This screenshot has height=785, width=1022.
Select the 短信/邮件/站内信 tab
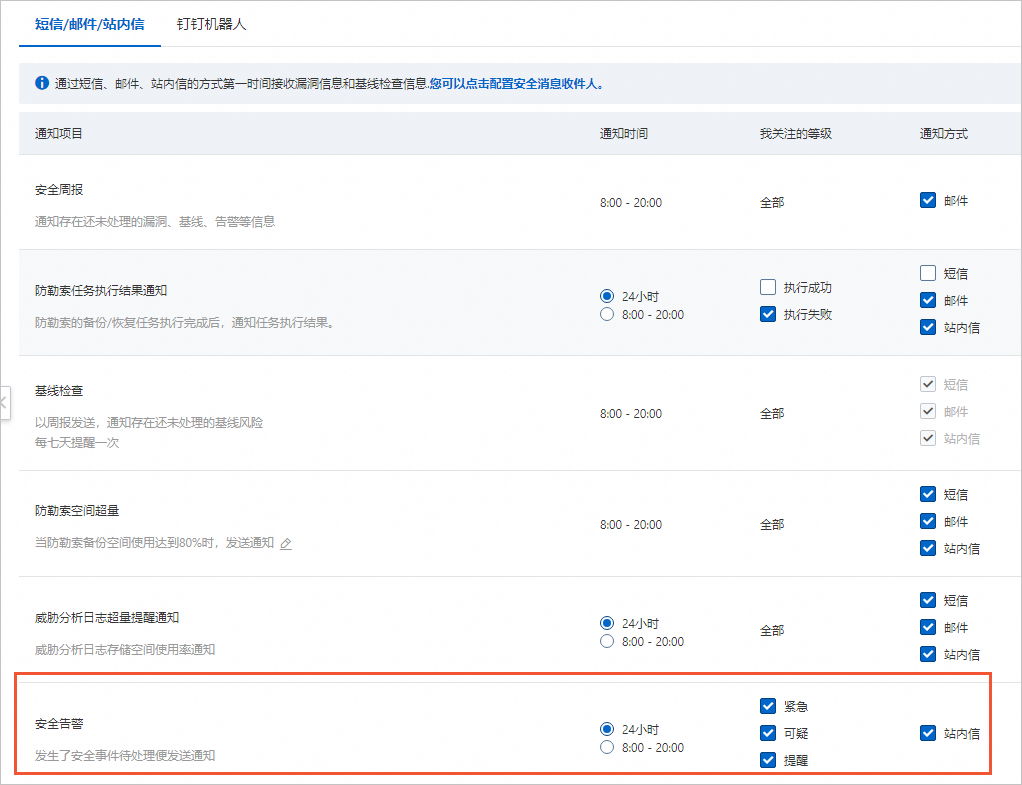[90, 24]
